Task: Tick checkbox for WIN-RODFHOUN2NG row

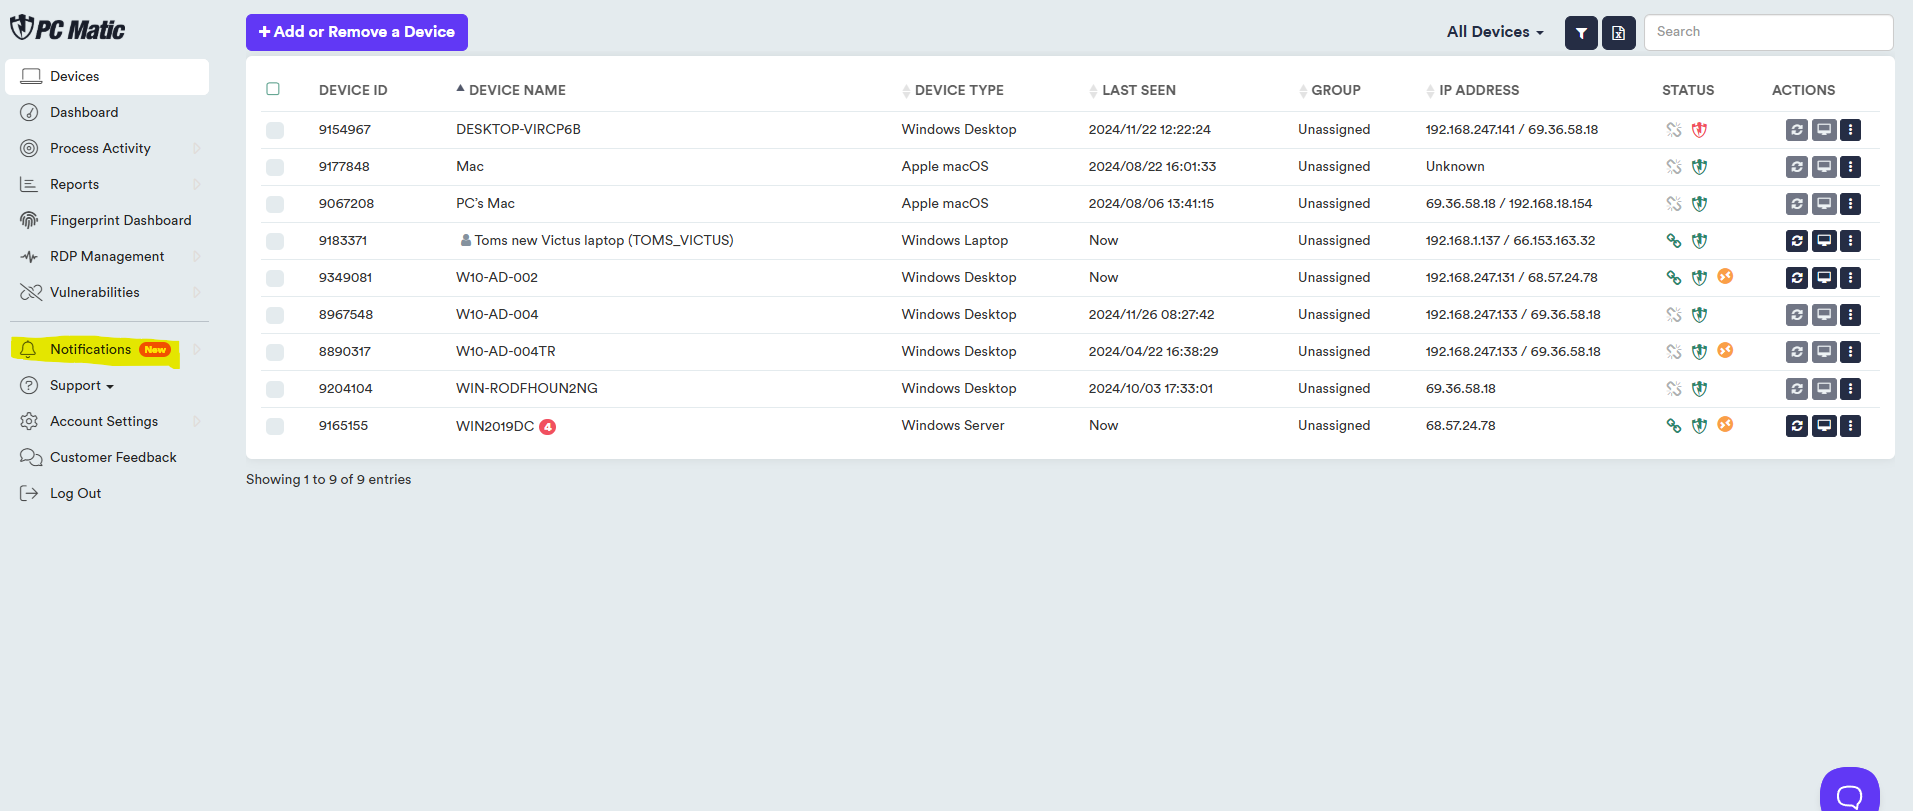Action: pos(275,389)
